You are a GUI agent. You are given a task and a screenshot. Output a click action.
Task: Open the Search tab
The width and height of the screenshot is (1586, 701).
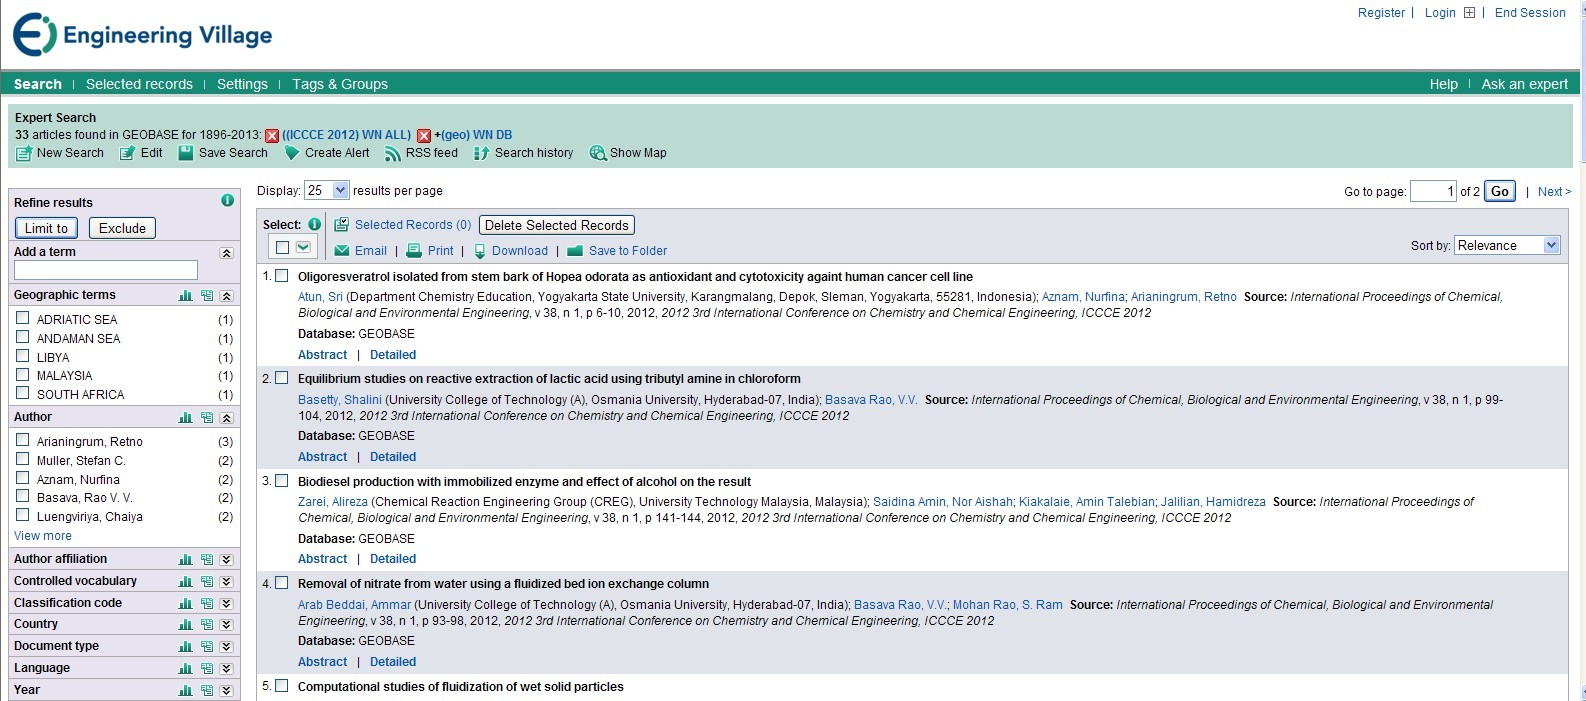(x=38, y=84)
